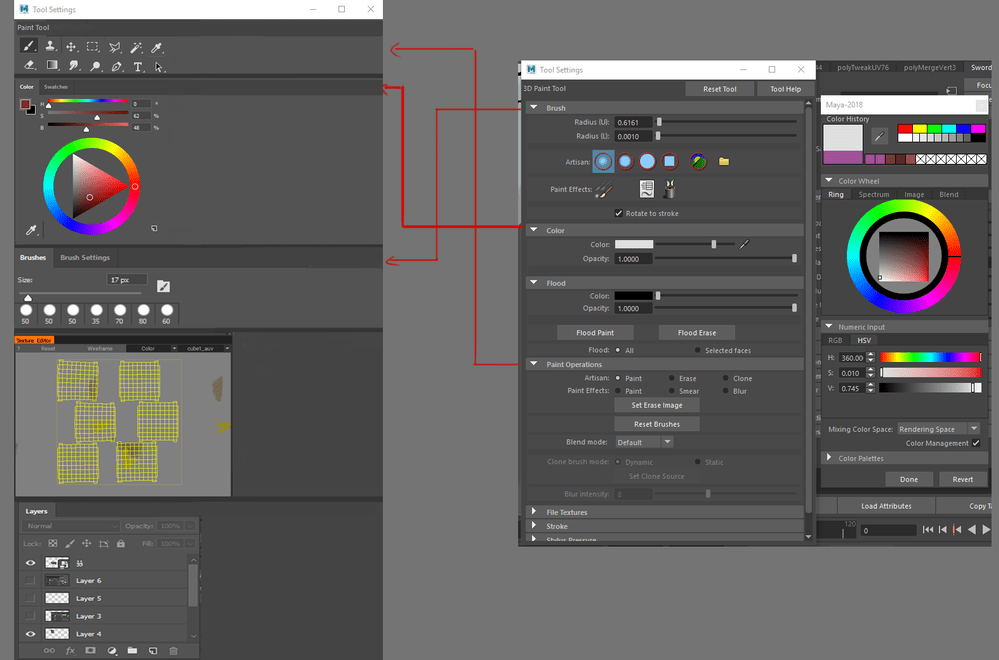The image size is (999, 660).
Task: Select the Type tool
Action: pyautogui.click(x=138, y=66)
